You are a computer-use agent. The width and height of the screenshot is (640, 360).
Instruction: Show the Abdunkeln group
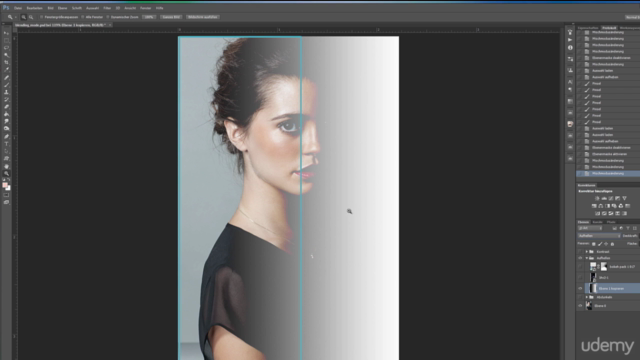580,297
